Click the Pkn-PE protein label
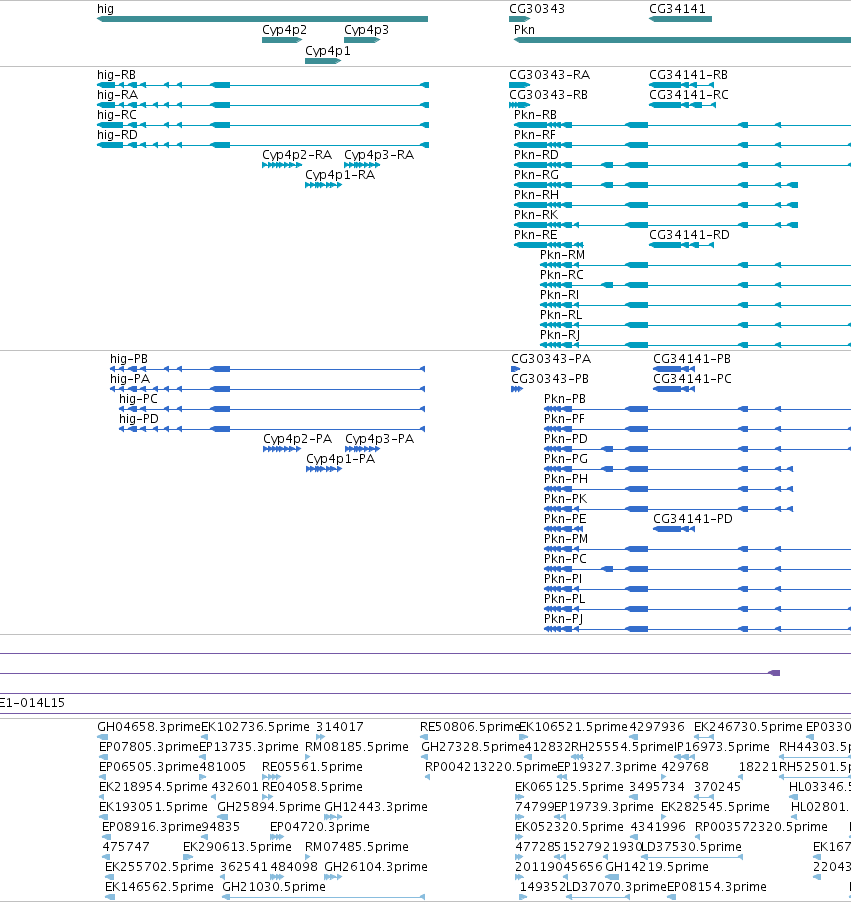The height and width of the screenshot is (902, 851). pyautogui.click(x=565, y=519)
